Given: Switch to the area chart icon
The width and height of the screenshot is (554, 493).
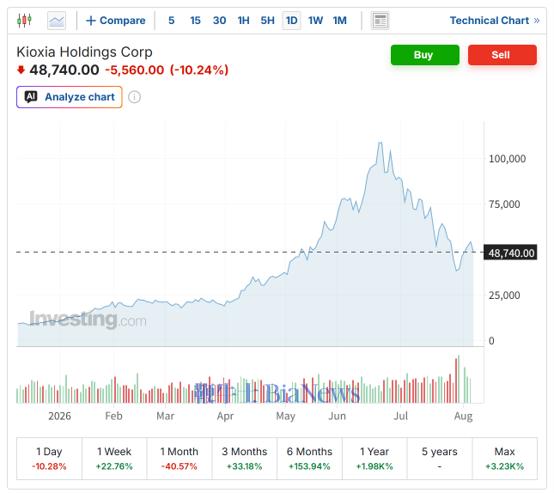Looking at the screenshot, I should pos(57,20).
